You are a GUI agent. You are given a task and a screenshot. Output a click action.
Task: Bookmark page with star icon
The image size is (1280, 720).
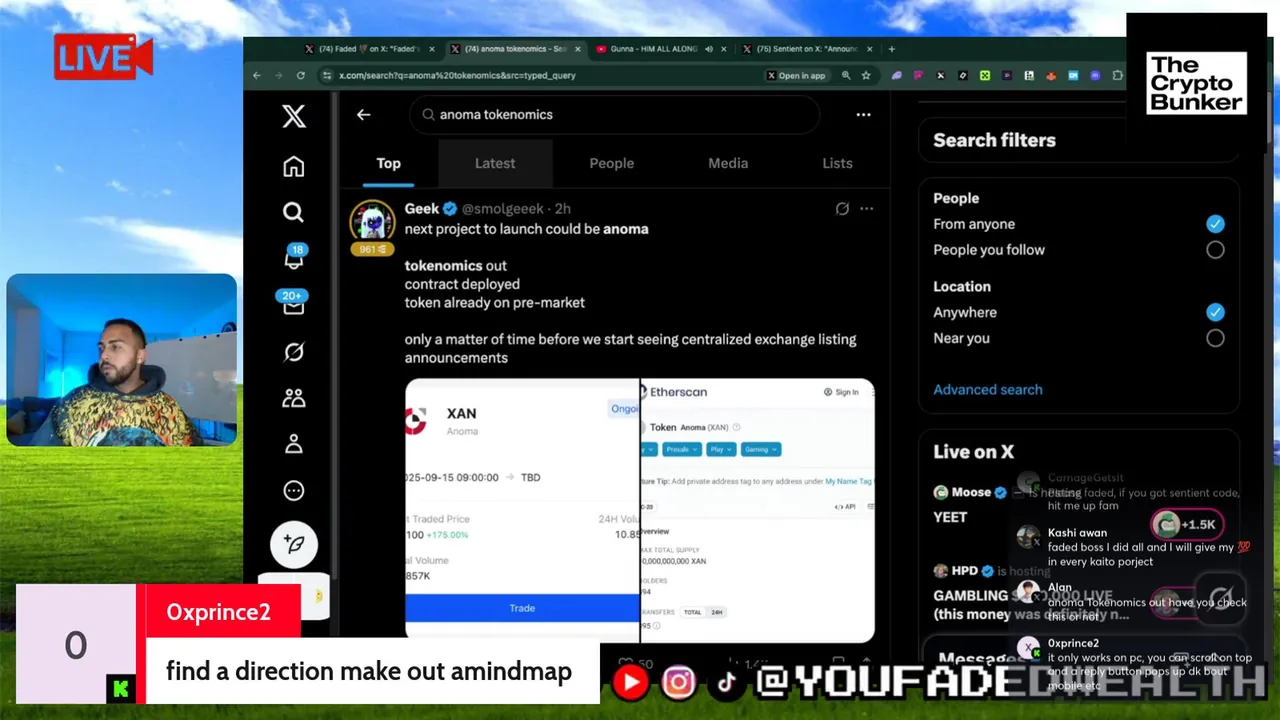866,75
